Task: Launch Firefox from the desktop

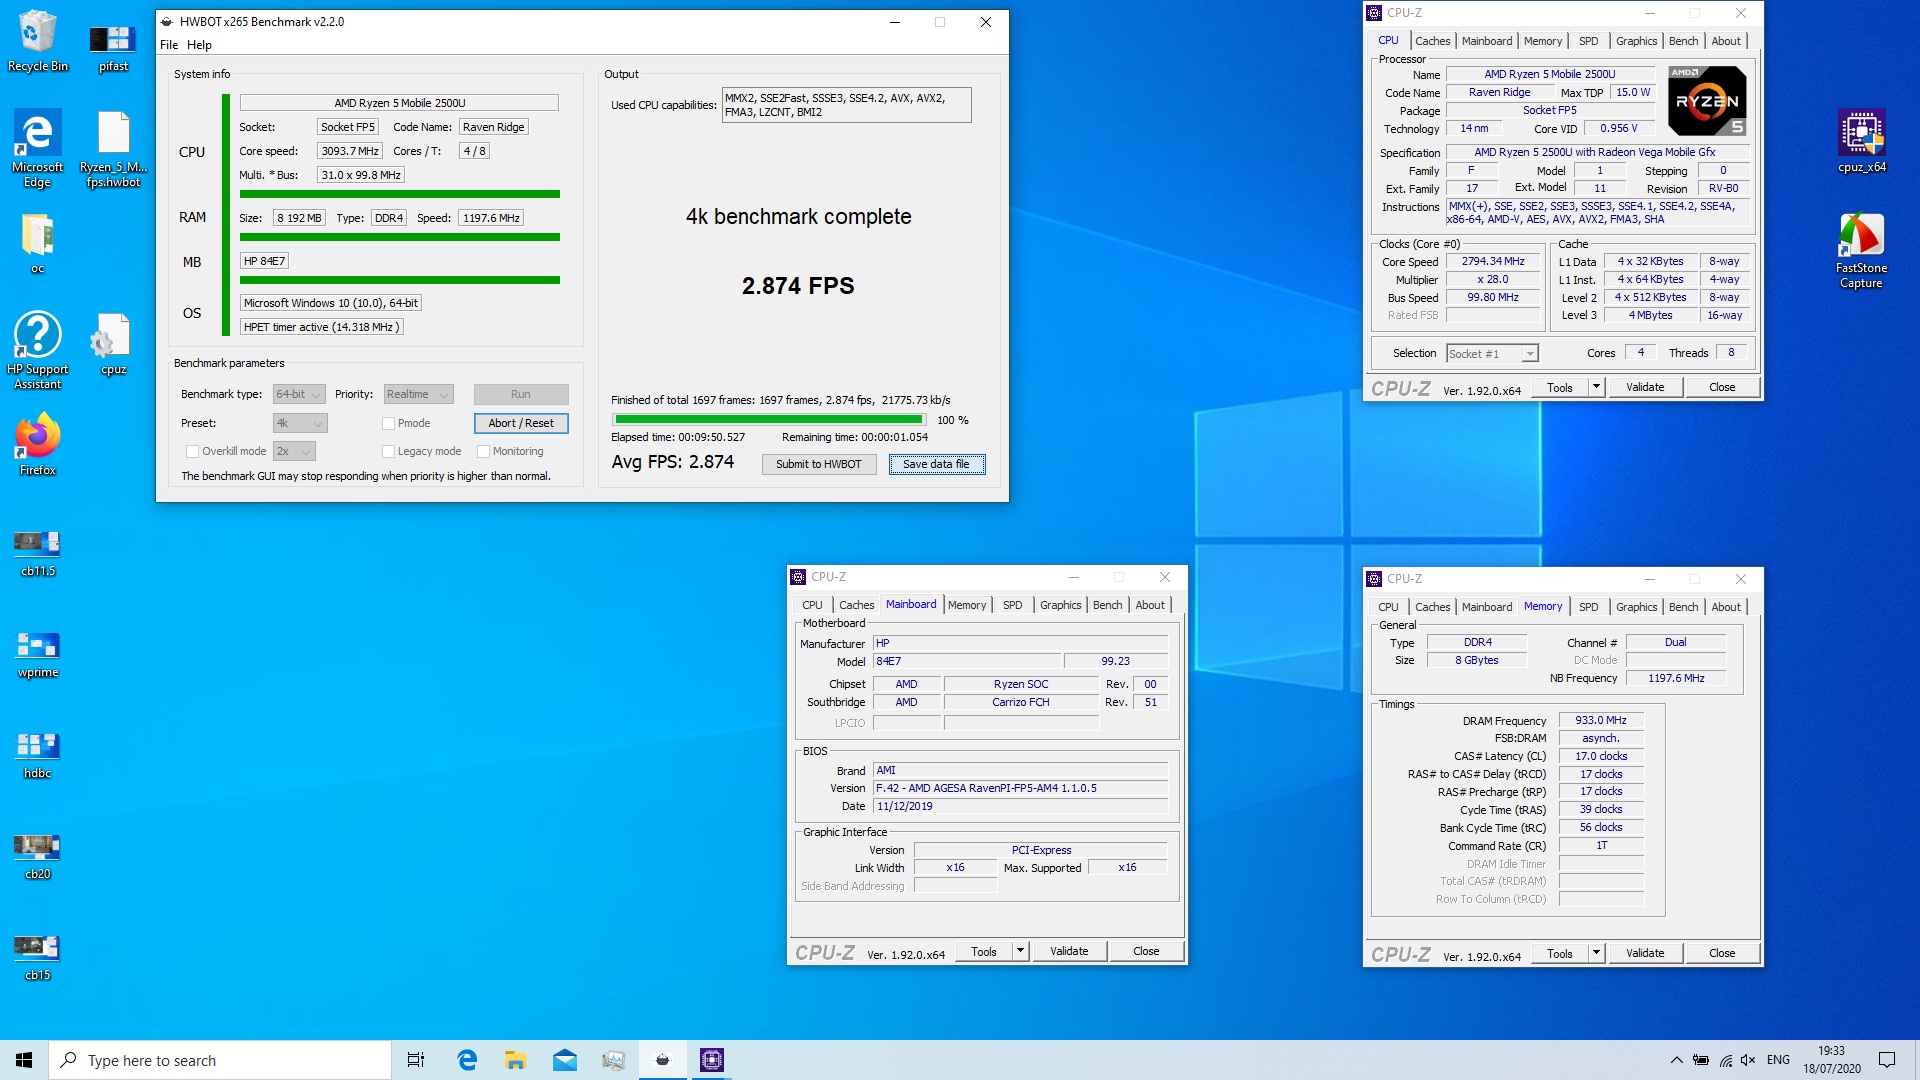Action: [x=37, y=445]
